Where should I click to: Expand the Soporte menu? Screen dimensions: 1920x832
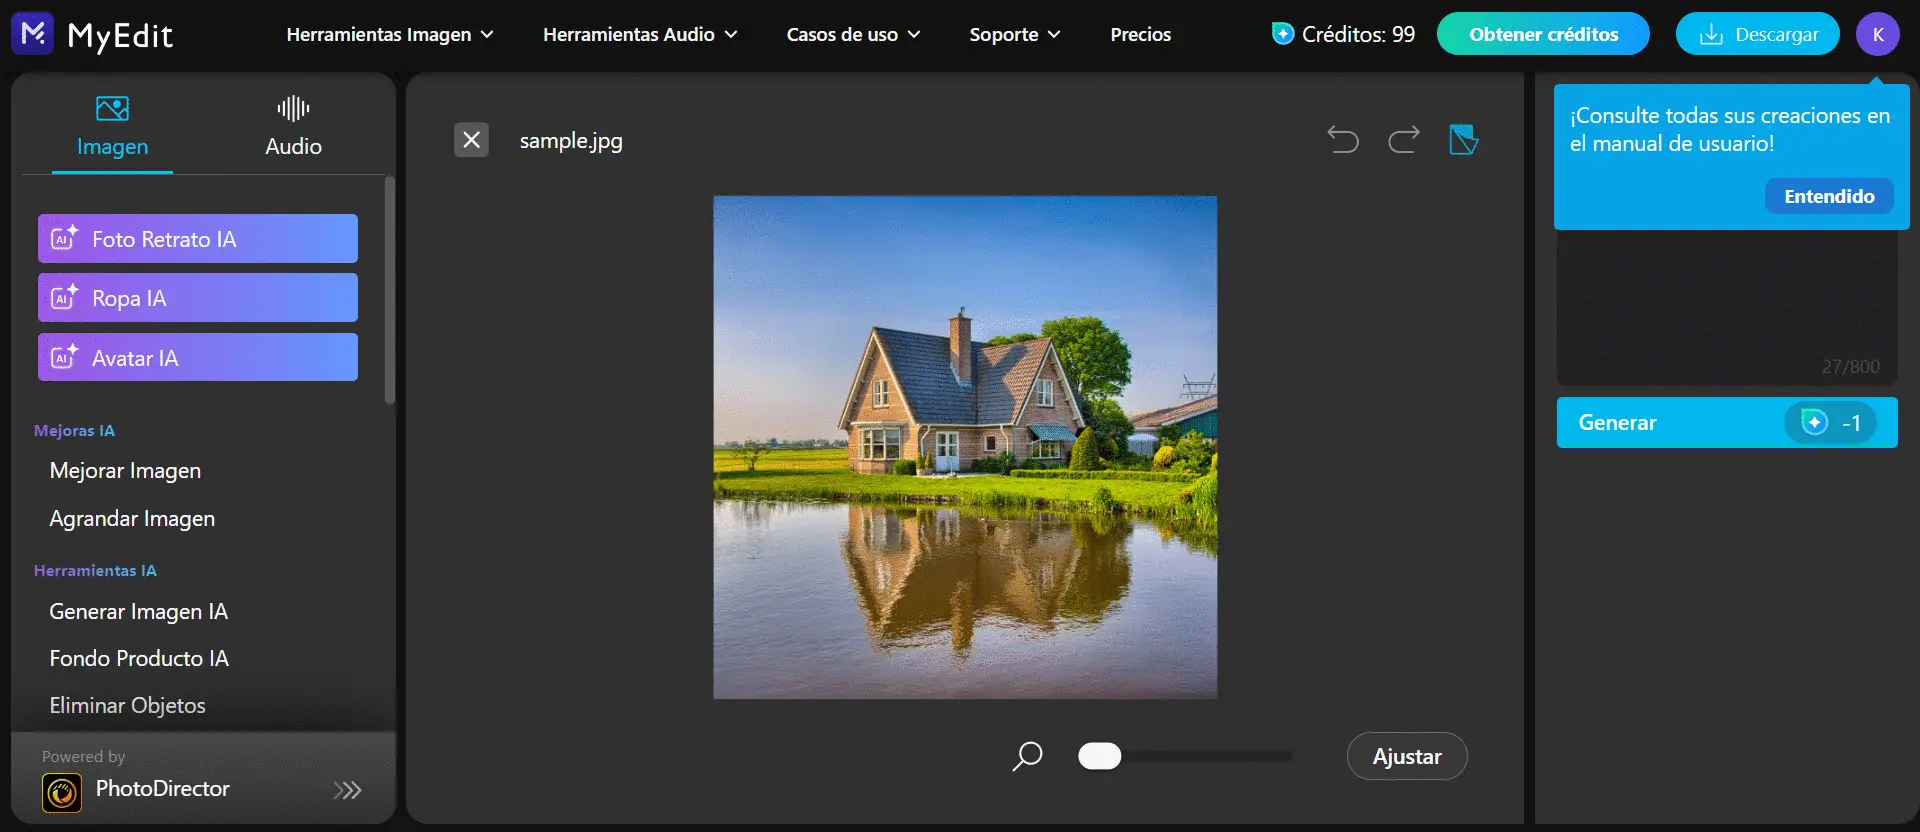click(1015, 34)
